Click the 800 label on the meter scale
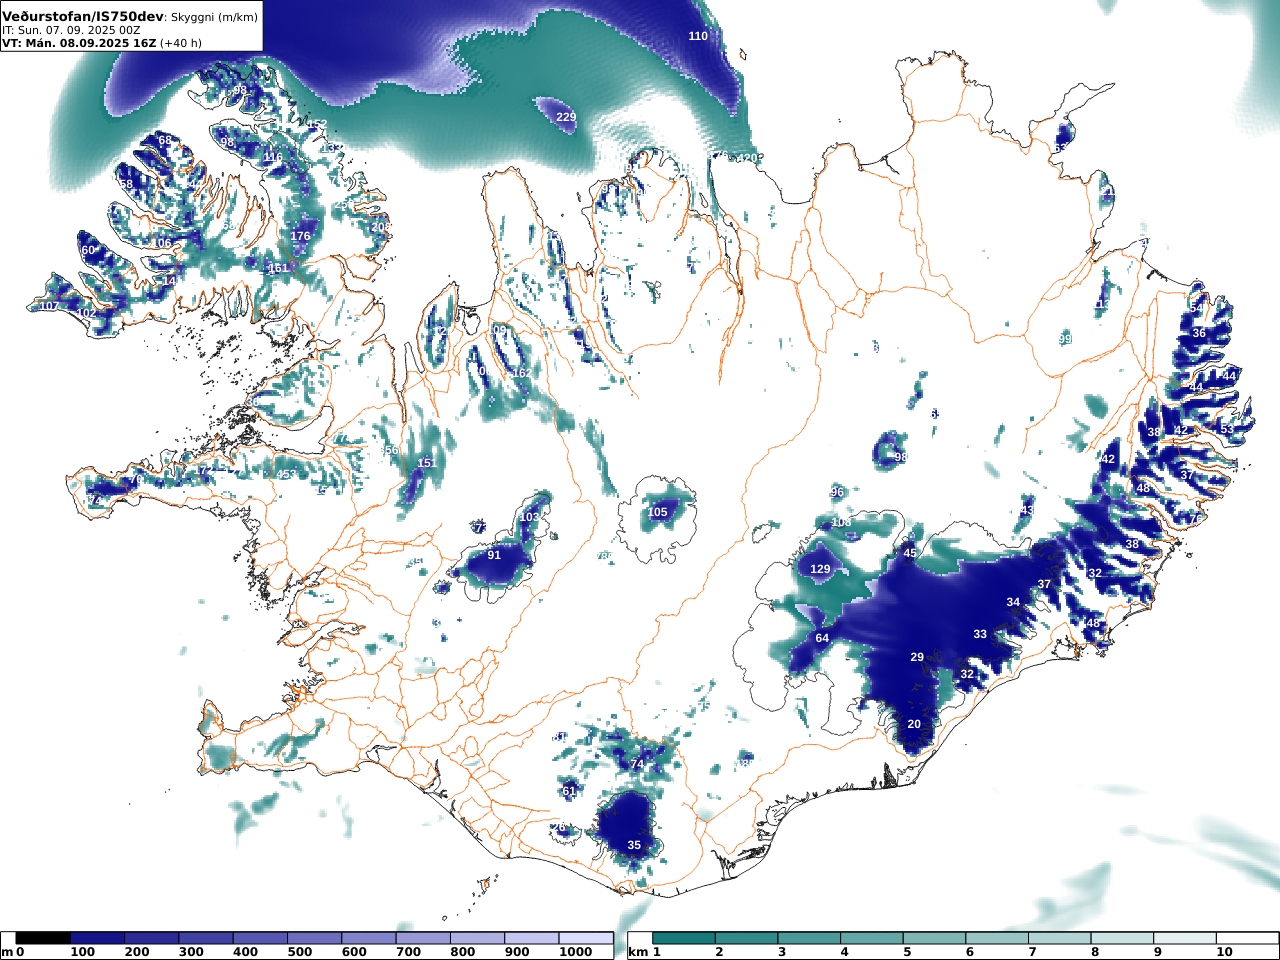 [462, 952]
